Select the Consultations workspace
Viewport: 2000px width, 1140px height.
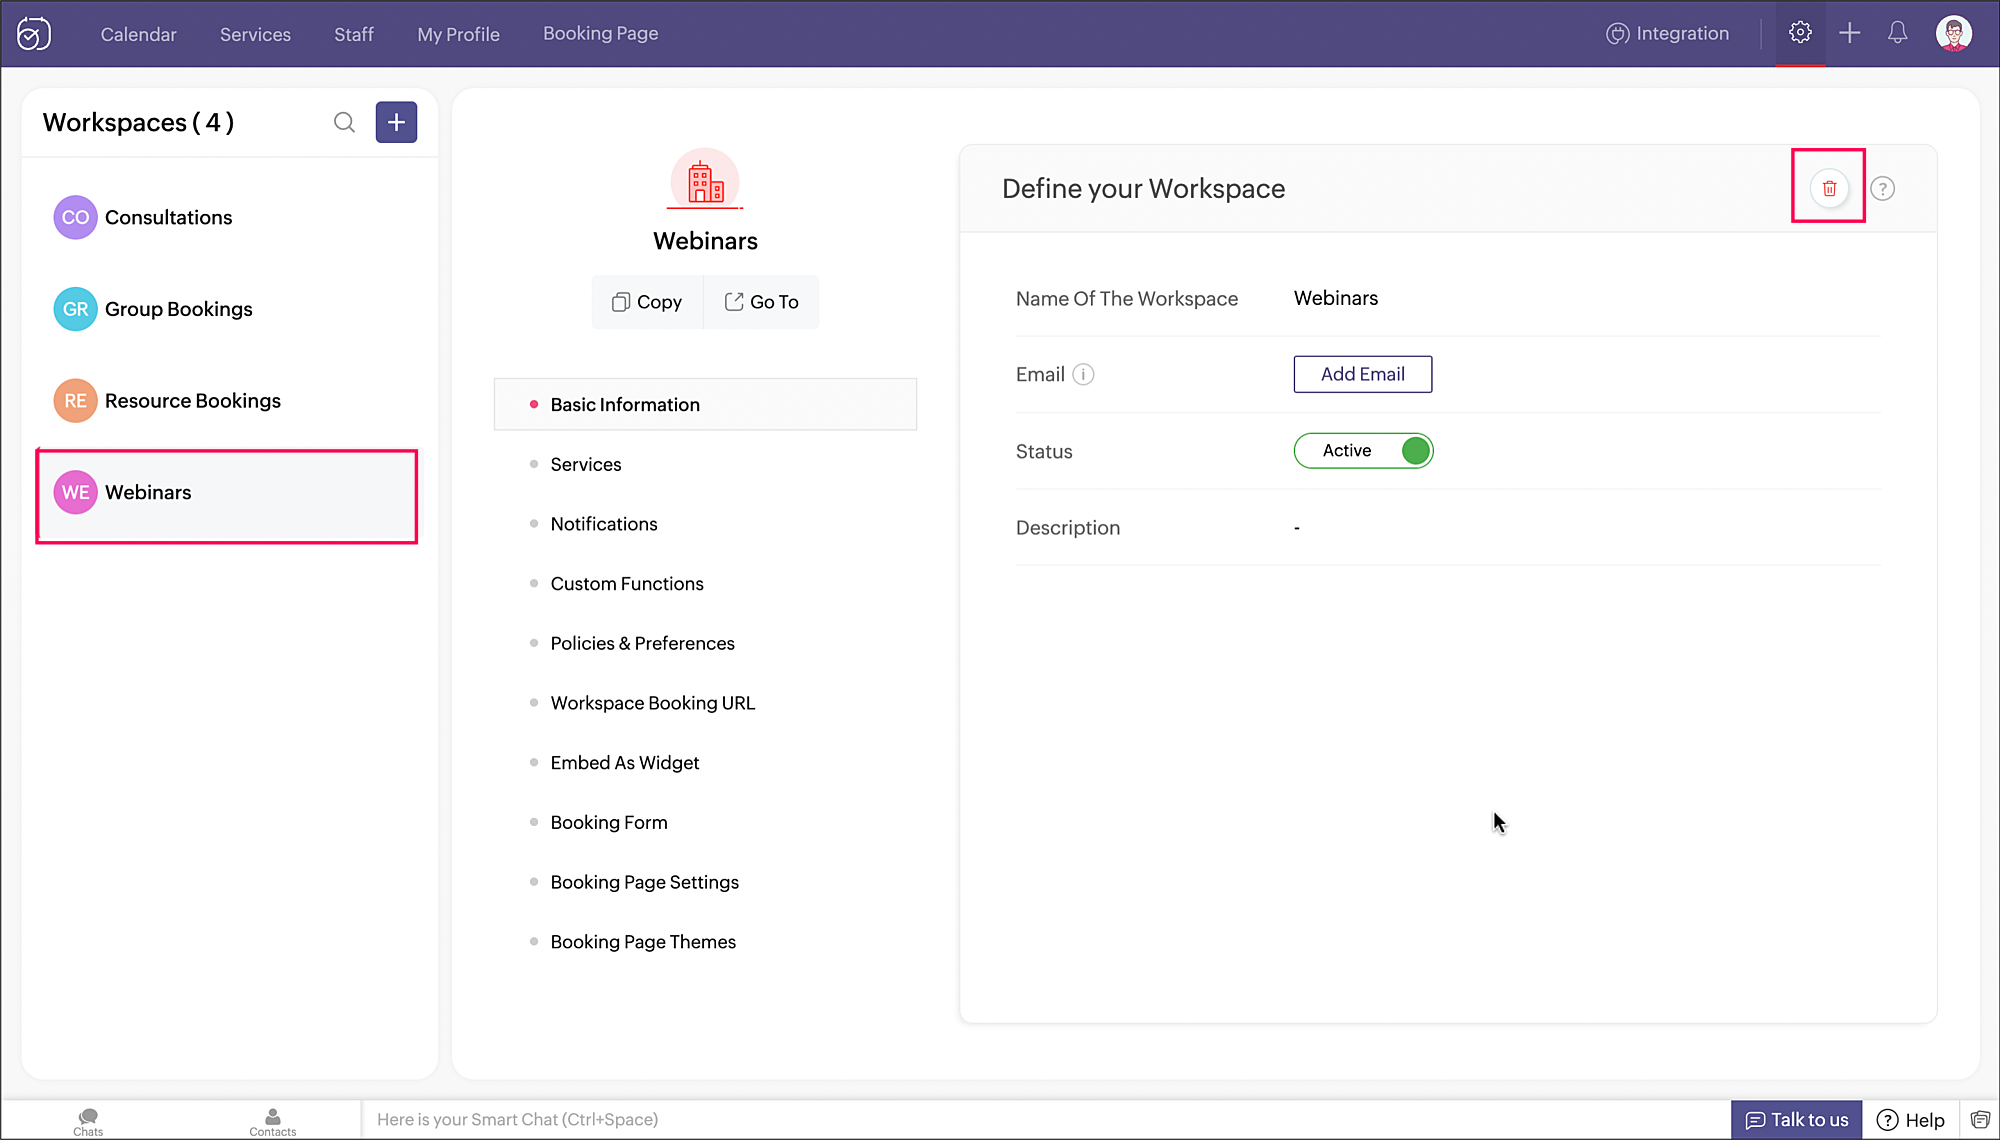click(x=168, y=217)
